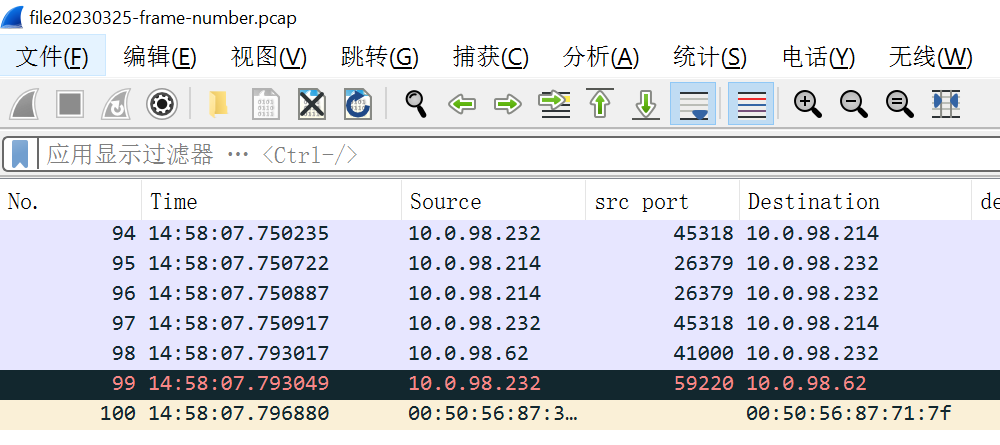This screenshot has width=1000, height=445.
Task: Select packet row number 96
Action: point(500,293)
